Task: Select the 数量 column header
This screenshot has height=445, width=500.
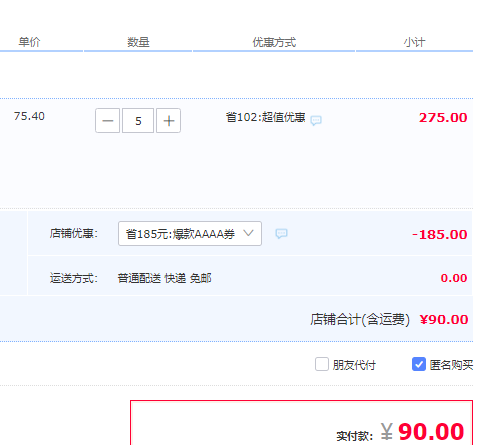Action: point(138,42)
